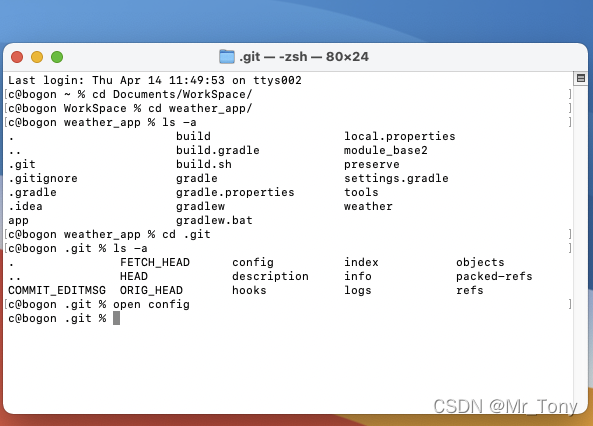Click the 'logs' entry
Image resolution: width=593 pixels, height=426 pixels.
click(358, 290)
